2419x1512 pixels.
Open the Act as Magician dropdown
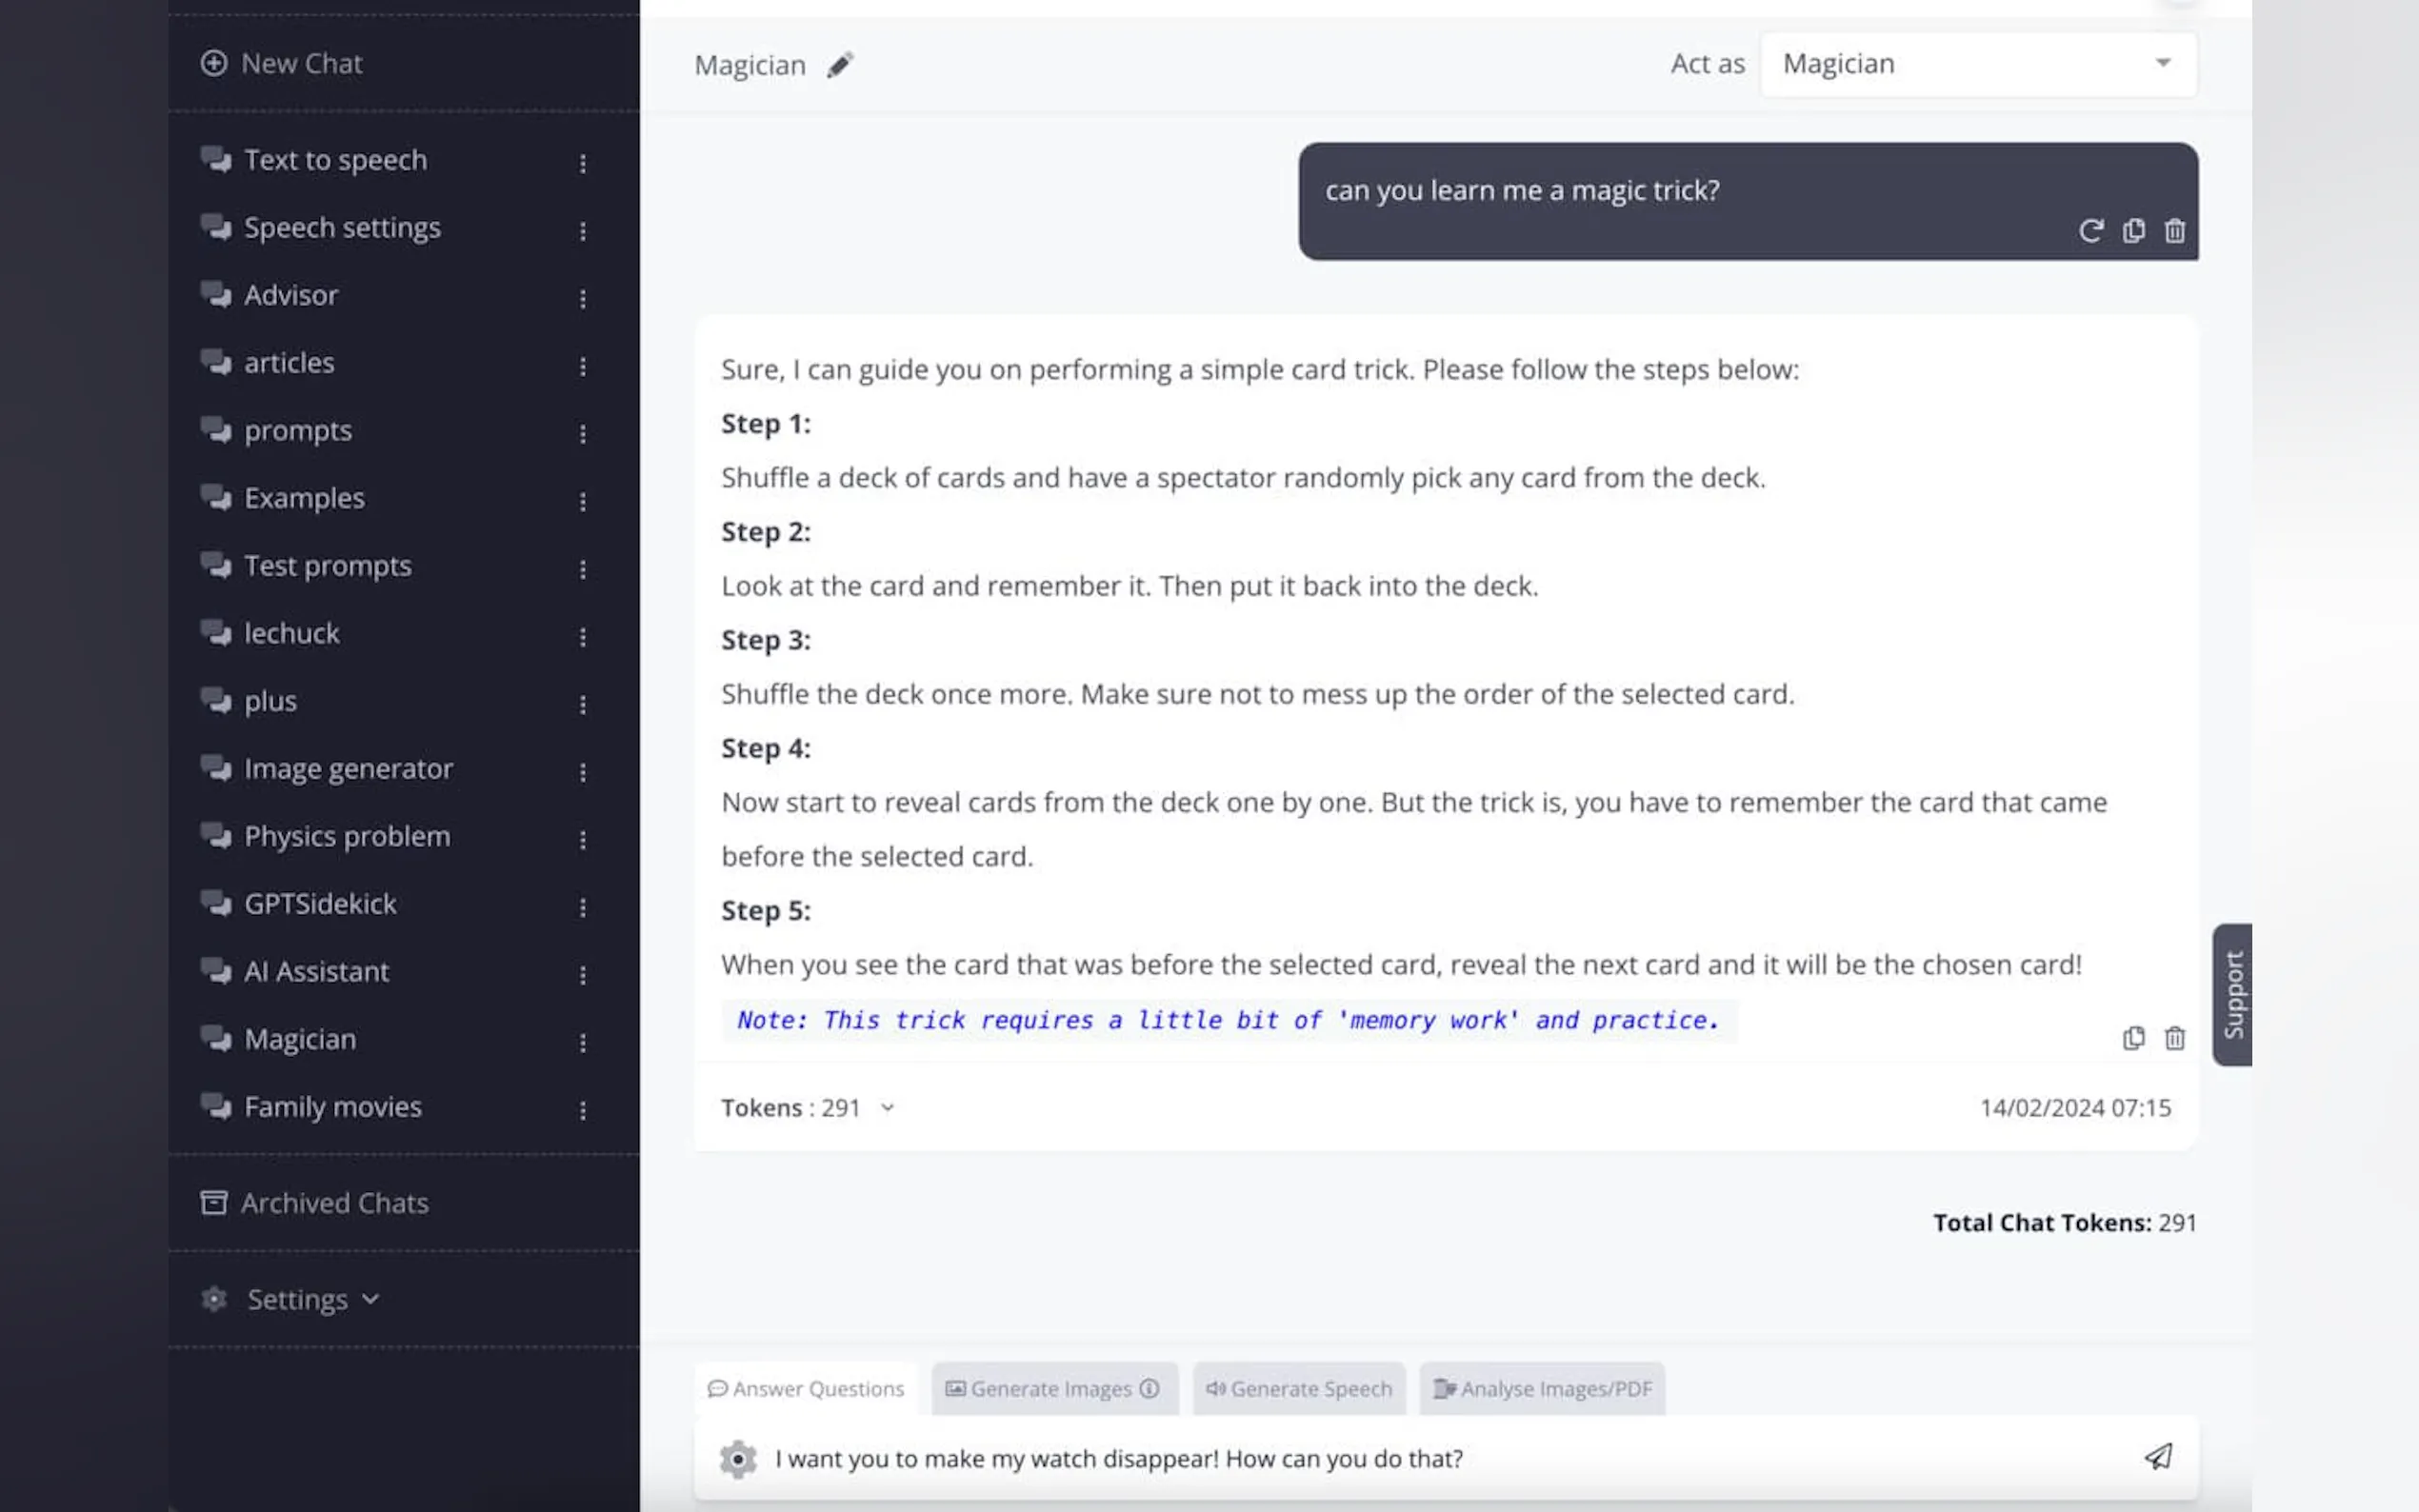click(1978, 64)
